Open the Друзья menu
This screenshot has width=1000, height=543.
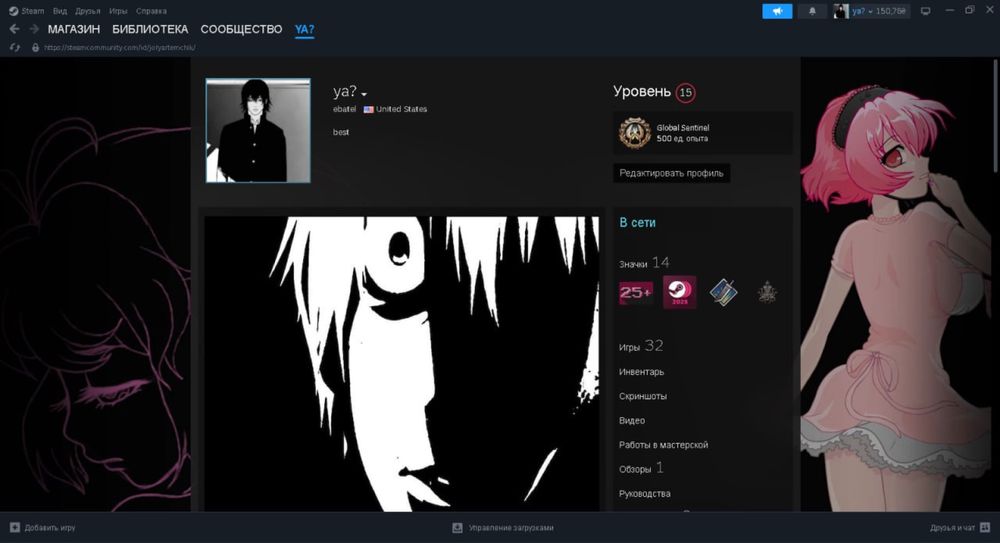click(x=87, y=11)
